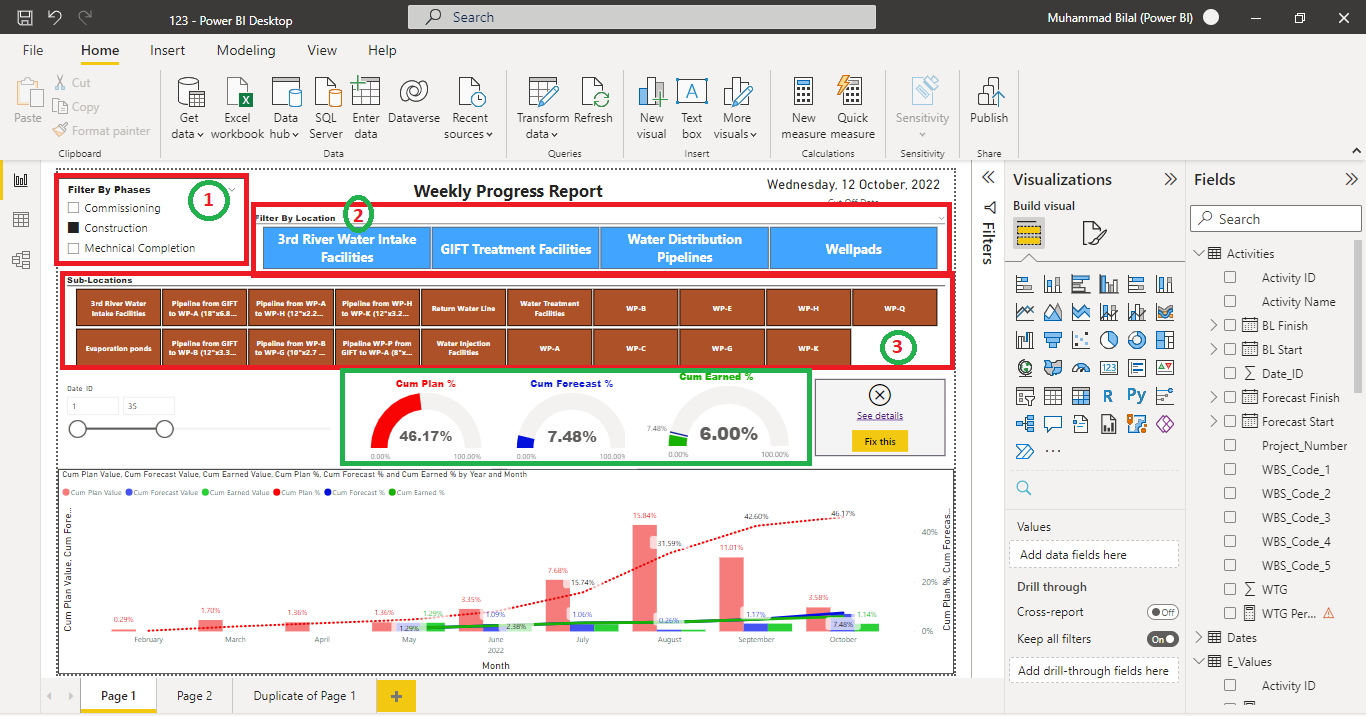Click the left Date ID slider handle

(77, 429)
